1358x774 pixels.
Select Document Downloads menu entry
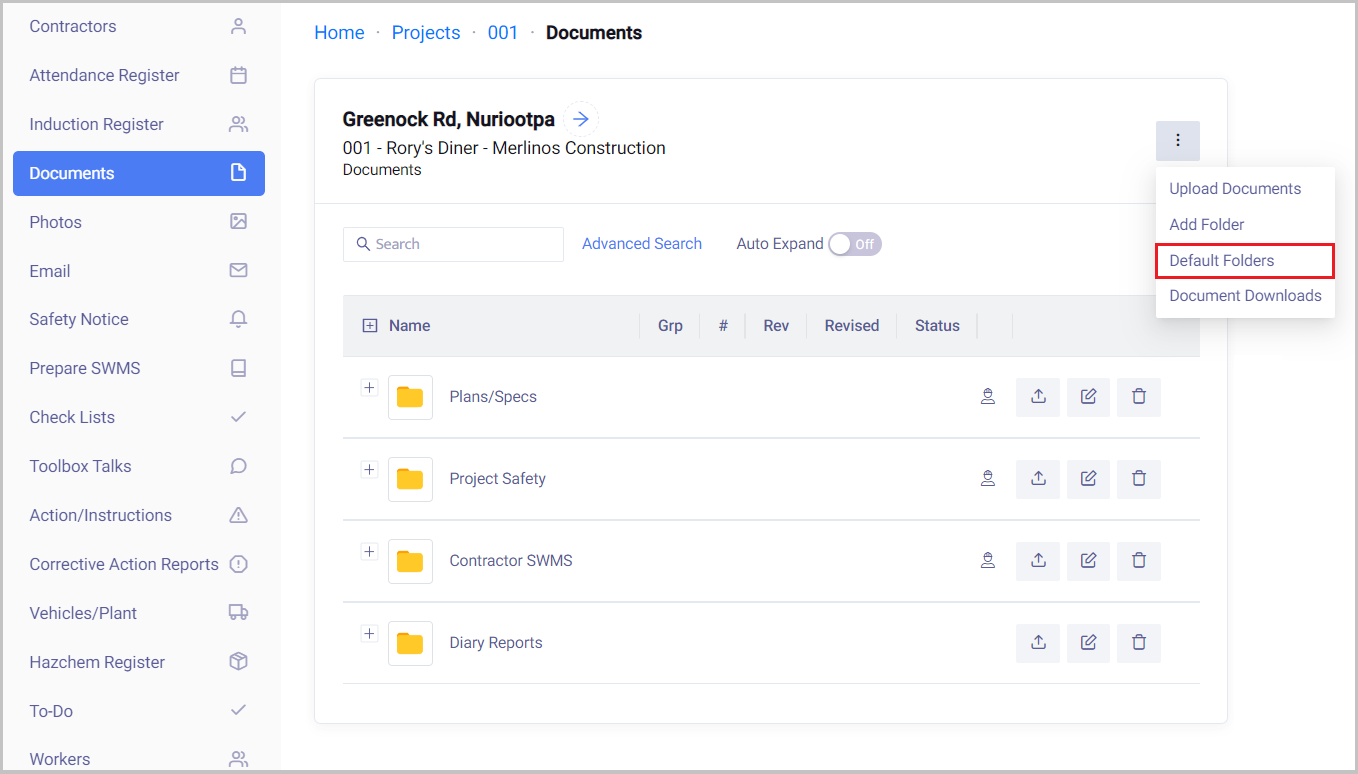click(1244, 296)
